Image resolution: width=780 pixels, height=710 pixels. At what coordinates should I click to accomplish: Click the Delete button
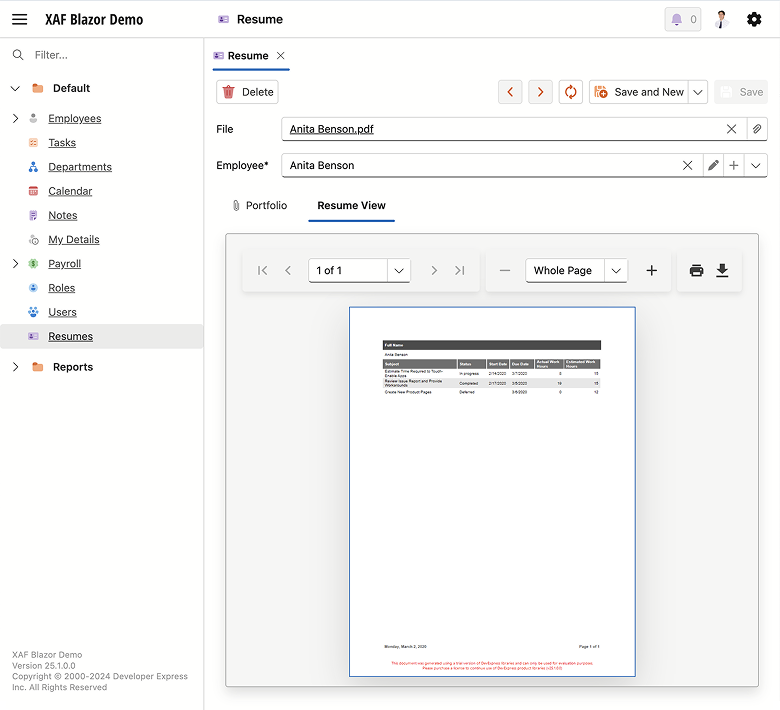click(247, 92)
